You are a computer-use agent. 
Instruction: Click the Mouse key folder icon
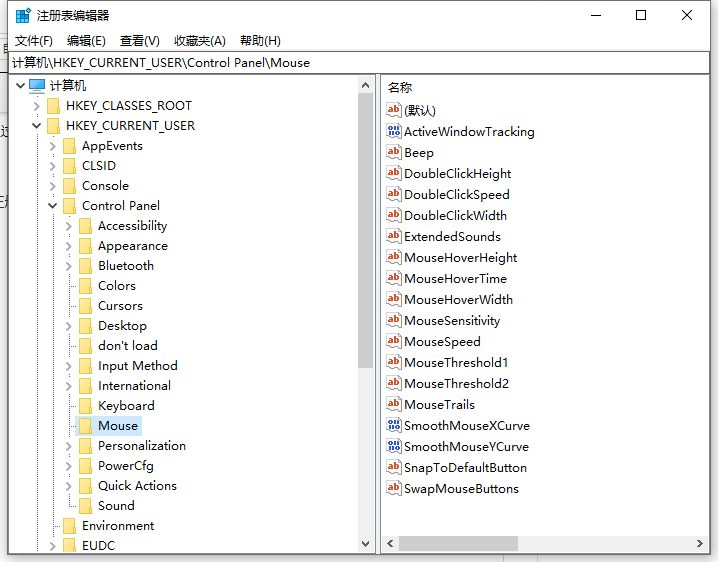coord(85,425)
